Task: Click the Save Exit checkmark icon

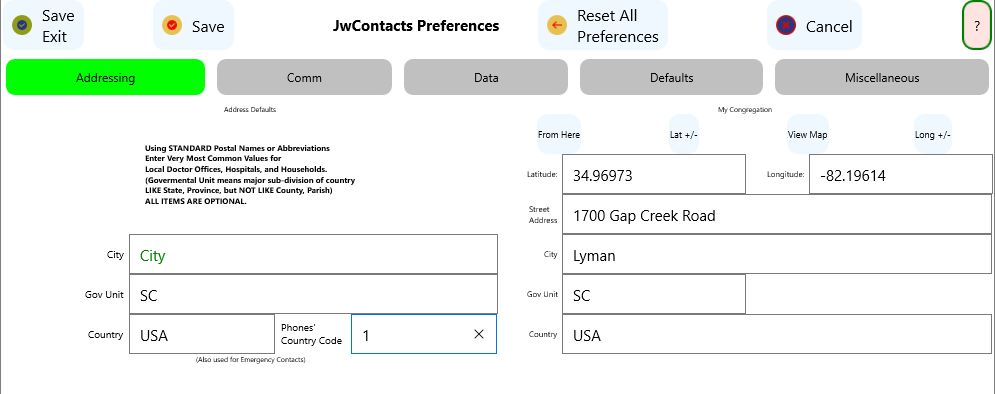Action: coord(22,25)
